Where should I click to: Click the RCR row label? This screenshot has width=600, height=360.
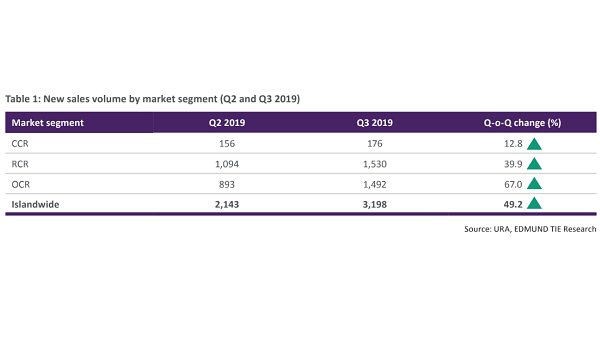point(20,164)
